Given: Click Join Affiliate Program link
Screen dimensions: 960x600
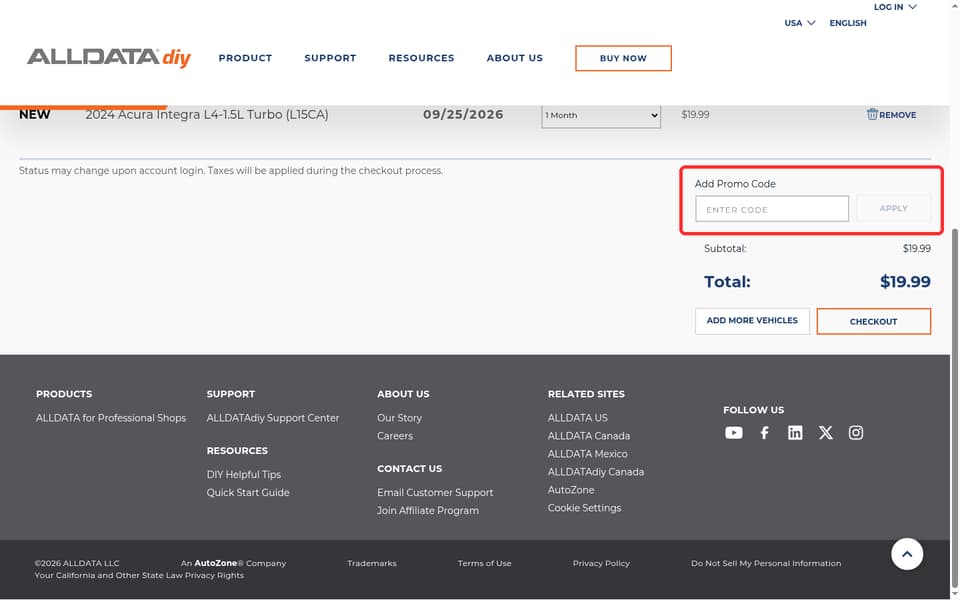Looking at the screenshot, I should [427, 510].
